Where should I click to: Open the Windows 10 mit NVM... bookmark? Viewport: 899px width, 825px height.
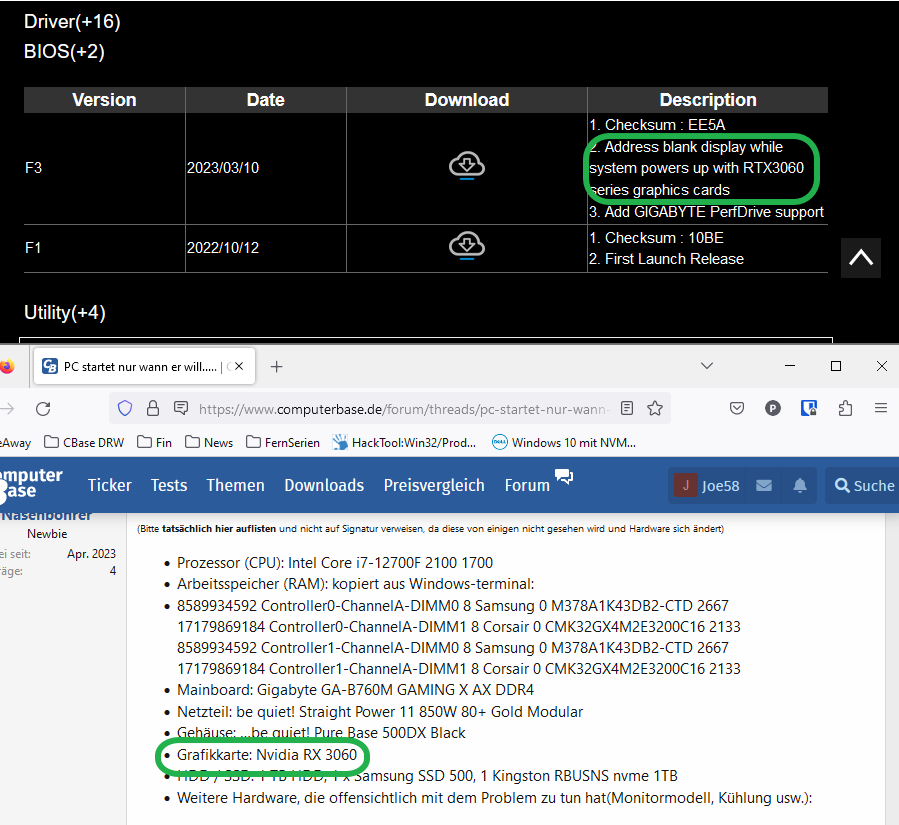pyautogui.click(x=564, y=443)
